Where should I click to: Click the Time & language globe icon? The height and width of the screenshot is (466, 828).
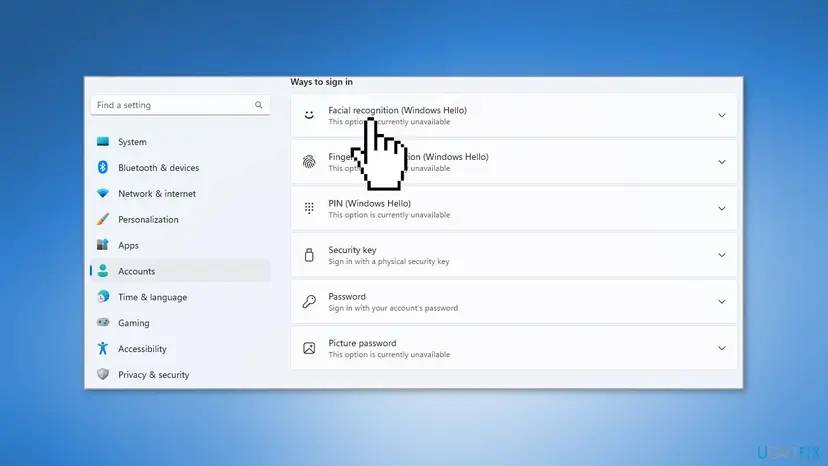click(x=103, y=297)
